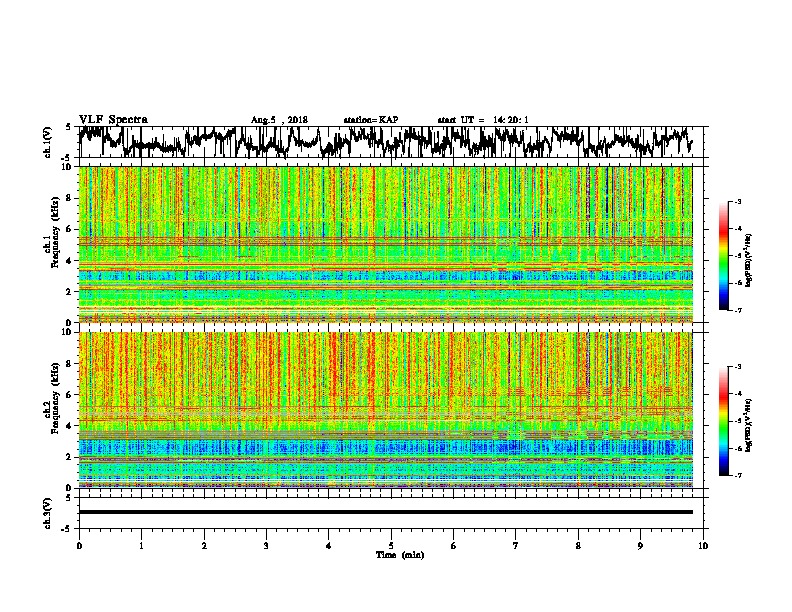
Task: Click the ch.2 spectrogram color scale bar
Action: point(723,421)
